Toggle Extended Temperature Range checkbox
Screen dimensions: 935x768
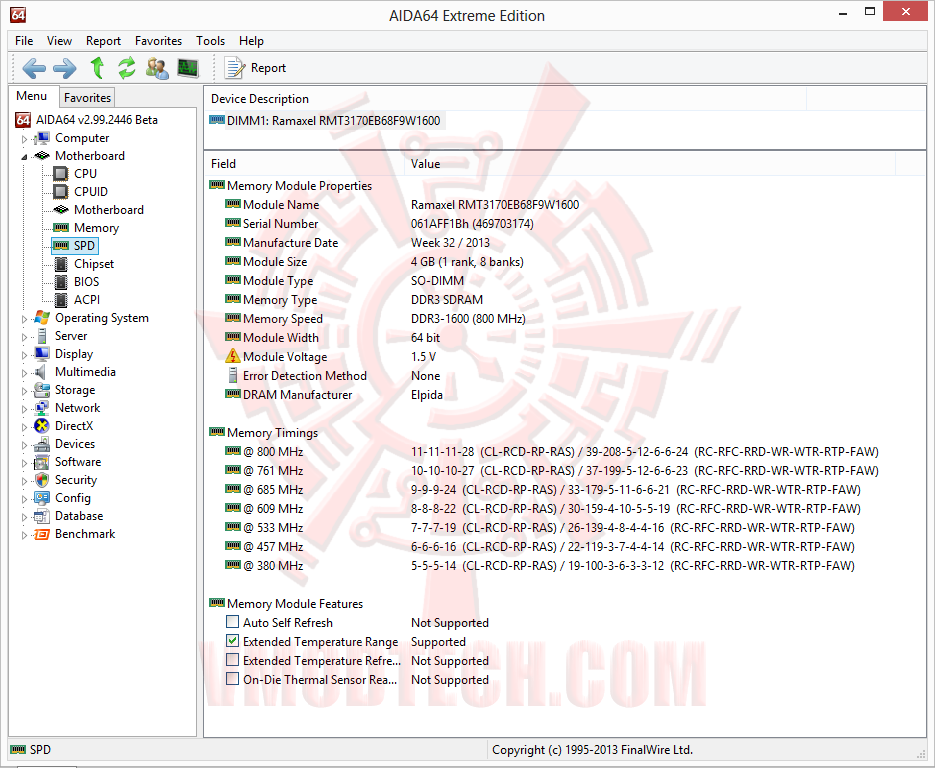[233, 641]
